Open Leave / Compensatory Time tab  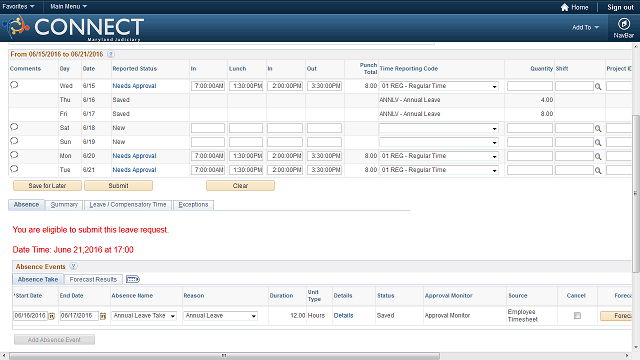tap(128, 204)
